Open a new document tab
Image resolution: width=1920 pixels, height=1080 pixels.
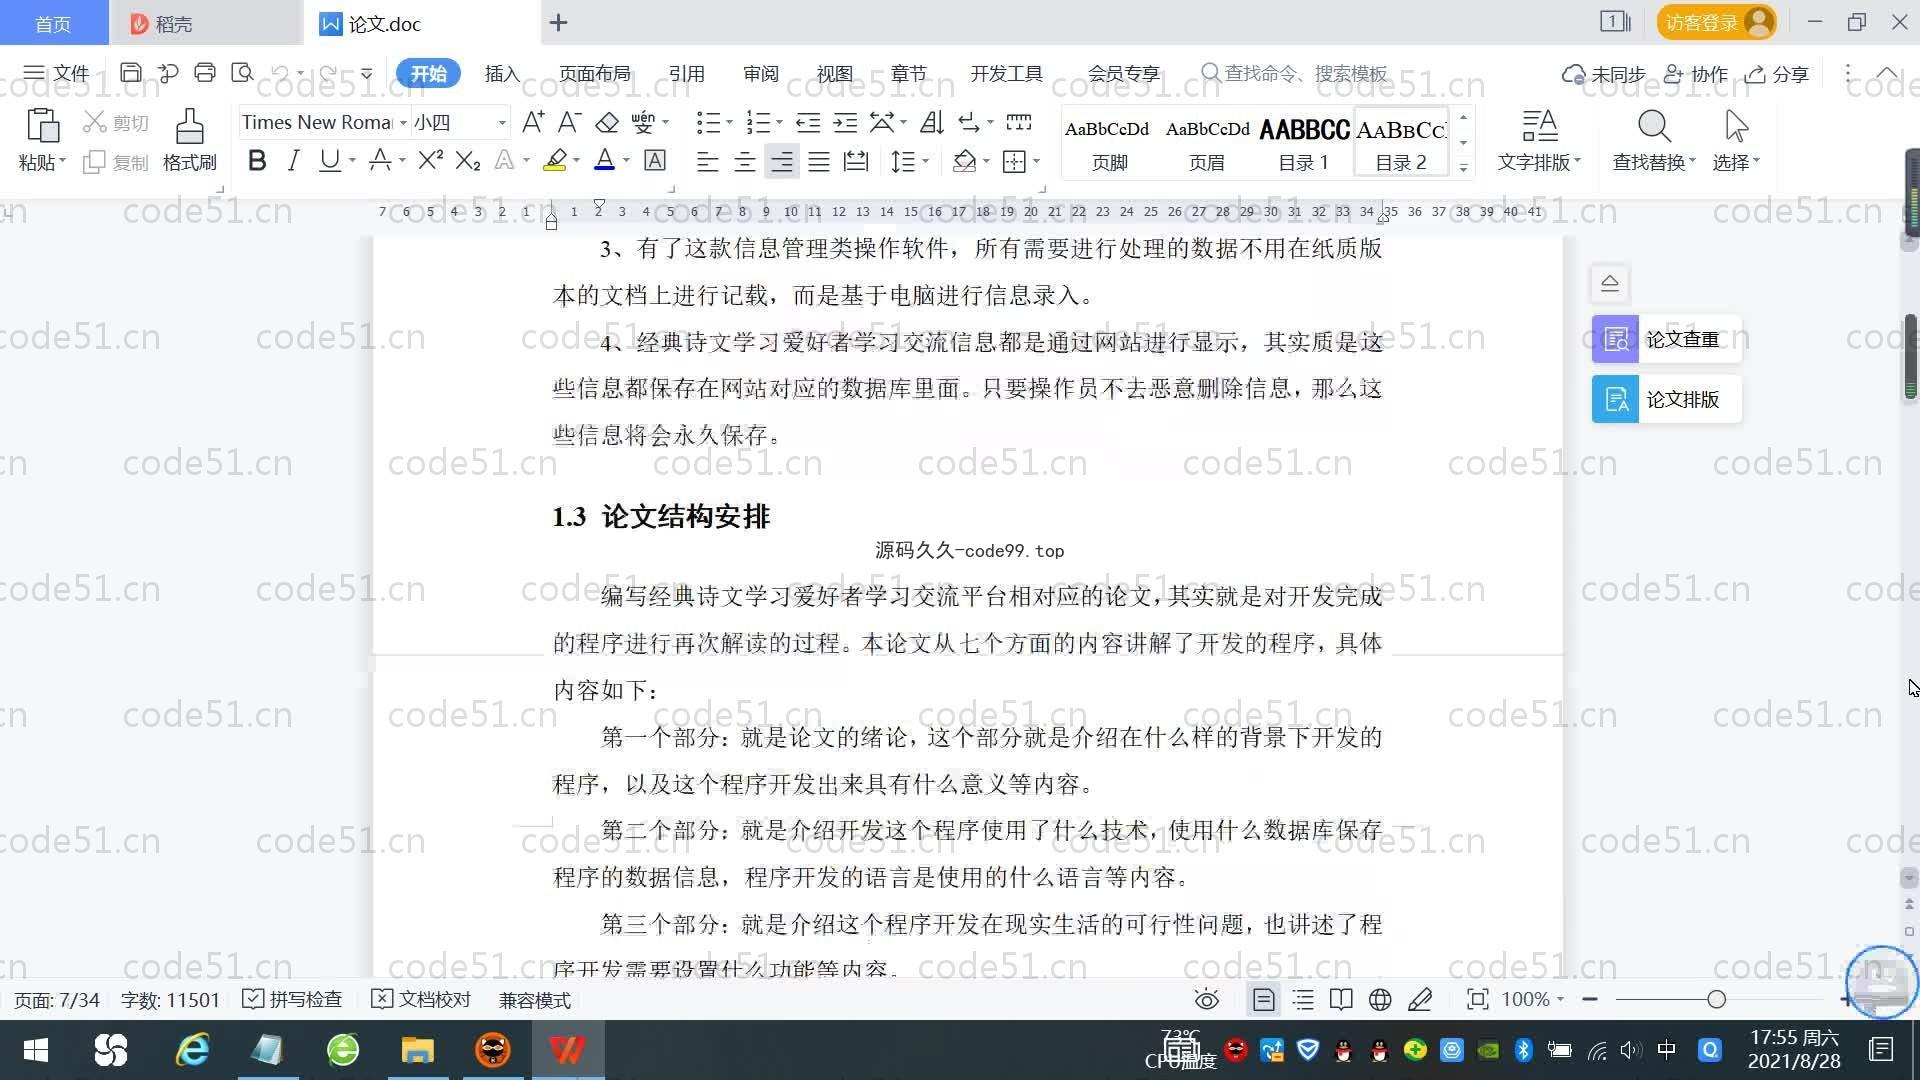pyautogui.click(x=559, y=22)
